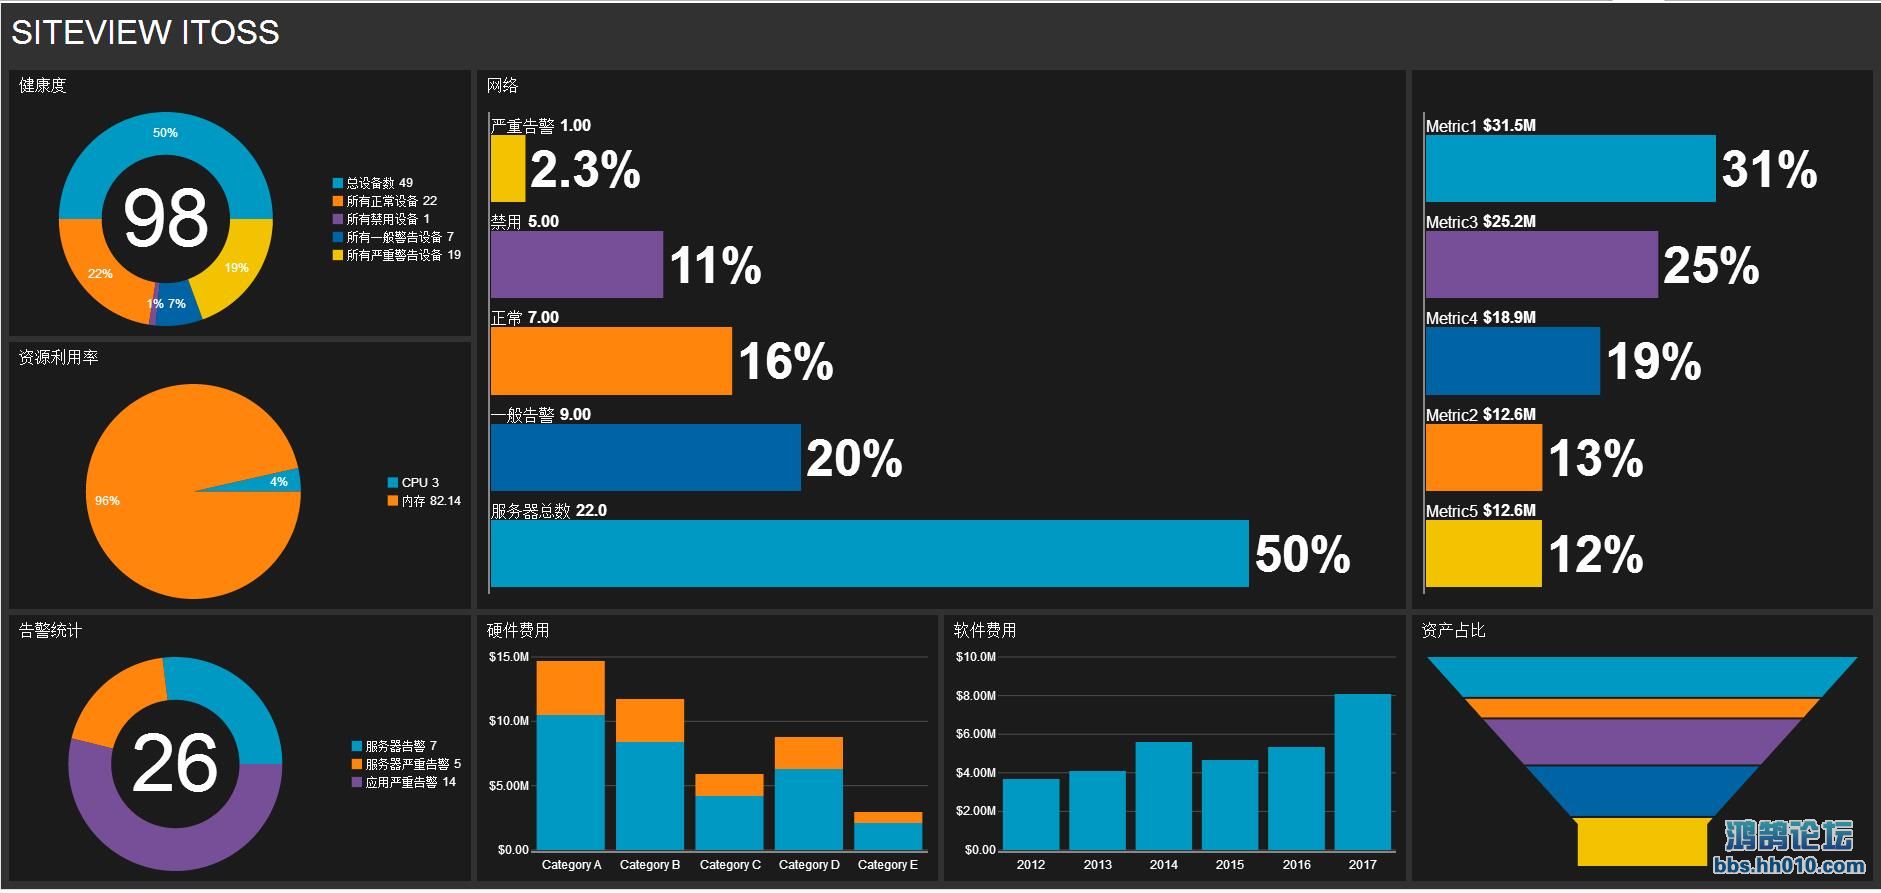Select the Metric2 13% orange bar
Screen dimensions: 1881x893
click(1484, 458)
